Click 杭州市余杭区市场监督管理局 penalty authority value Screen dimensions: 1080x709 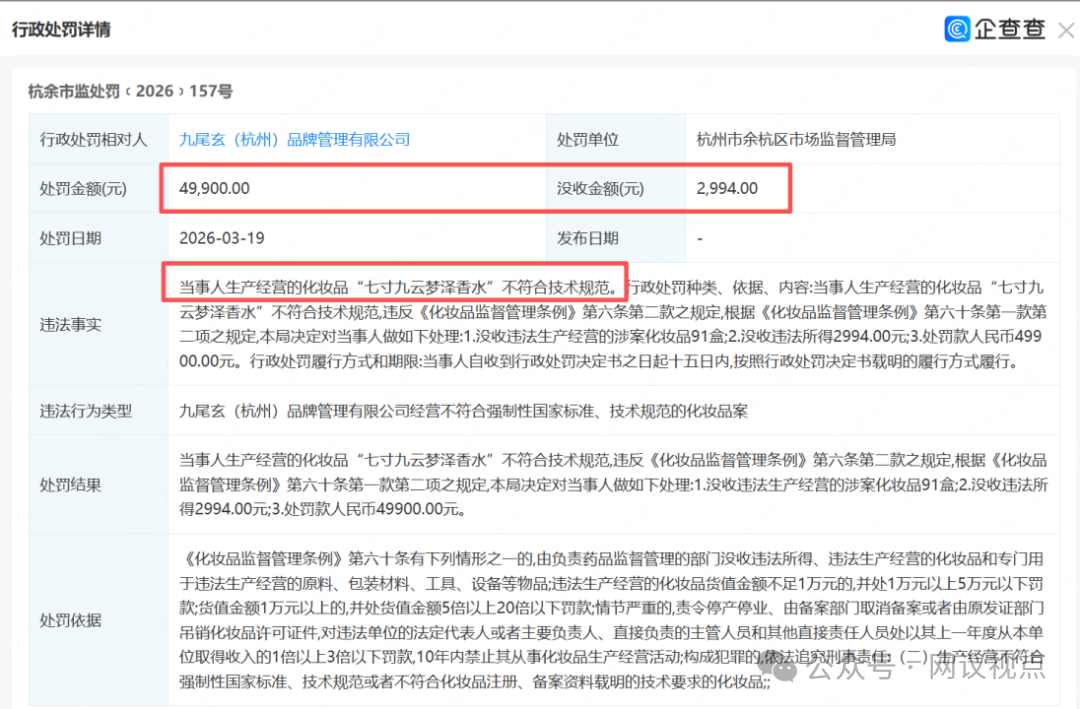click(x=796, y=140)
